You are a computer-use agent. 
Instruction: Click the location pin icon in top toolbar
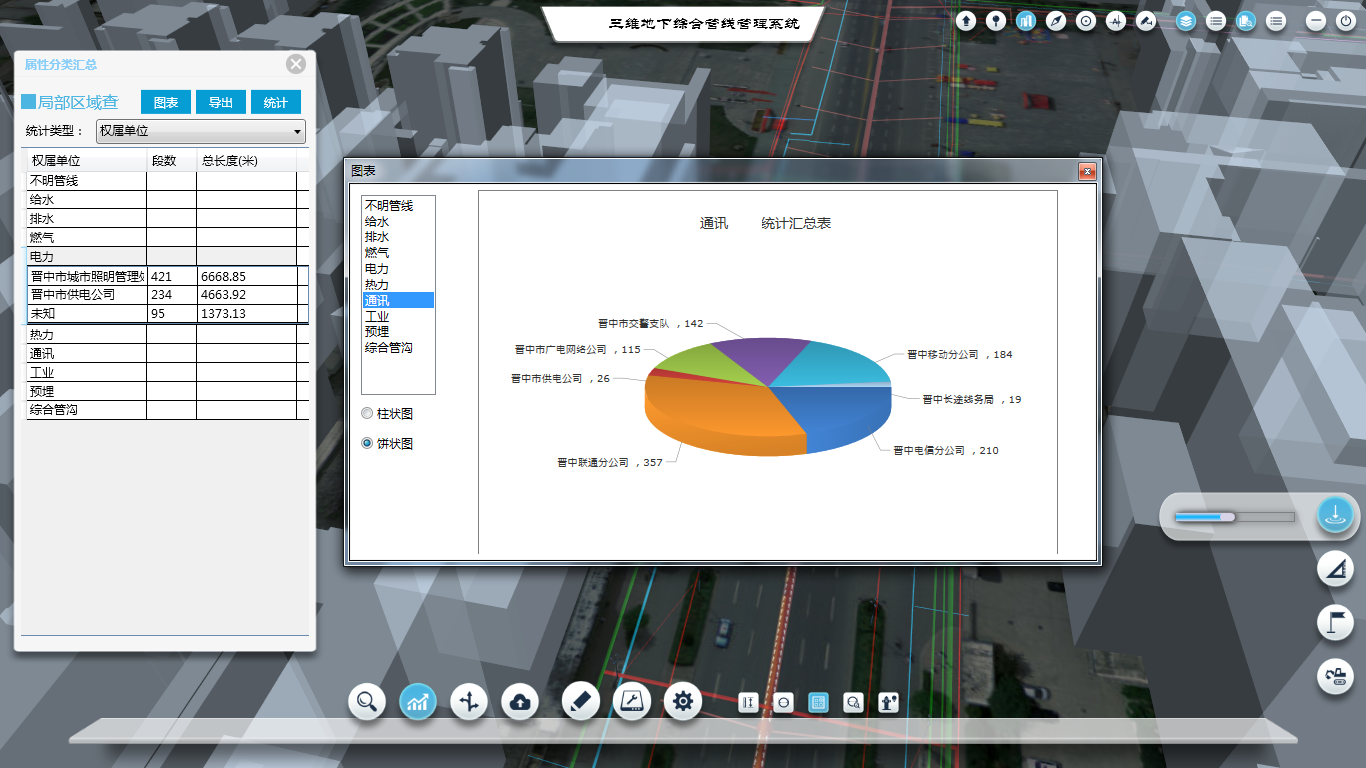[x=996, y=21]
